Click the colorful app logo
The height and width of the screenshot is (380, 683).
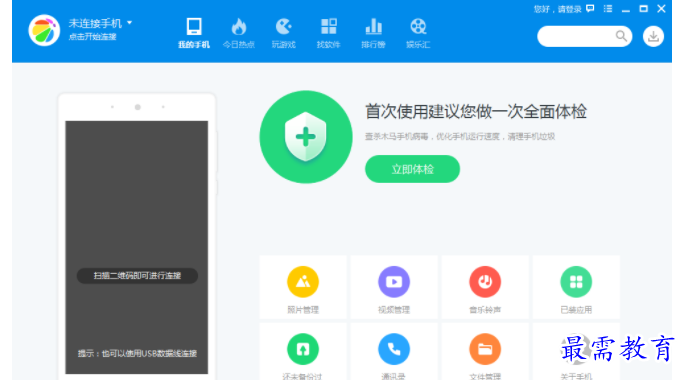[44, 30]
